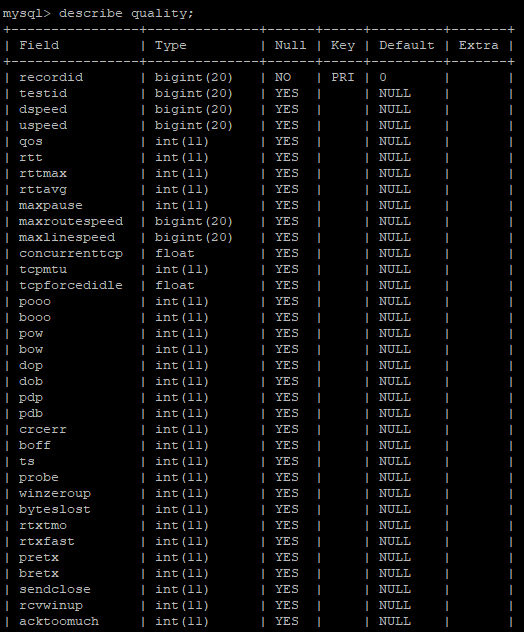Select the 'maxlinespeed' field name
The height and width of the screenshot is (632, 524).
pyautogui.click(x=67, y=237)
